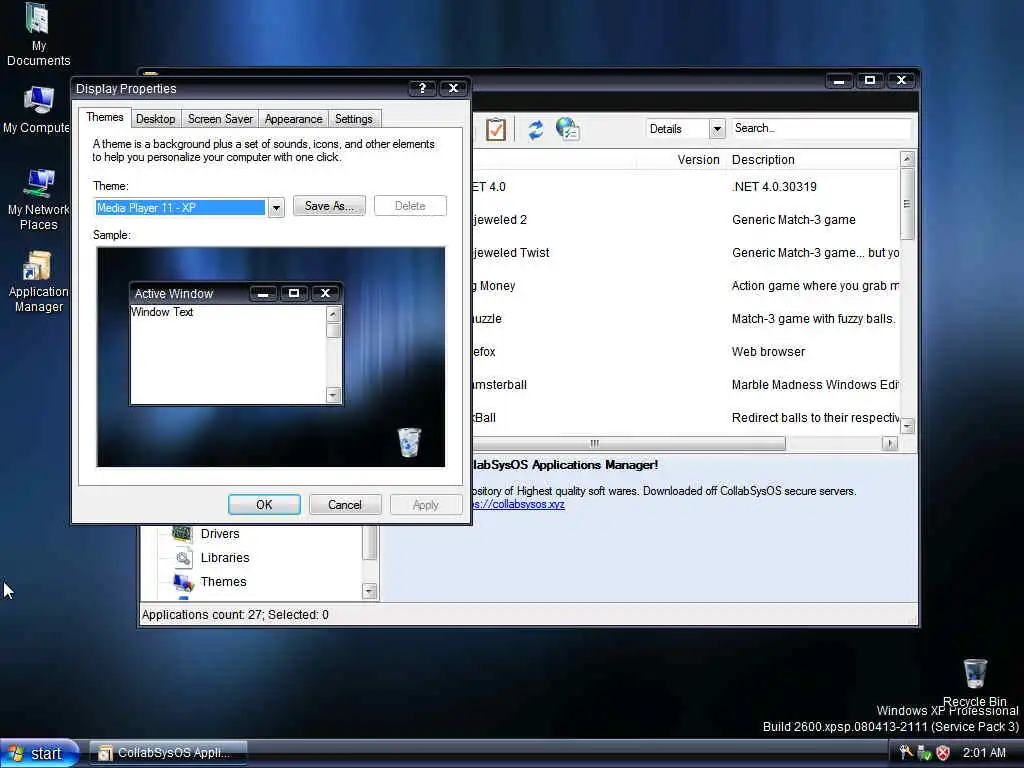Select 'Match-3 game with fuzzy balls' row
Image resolution: width=1024 pixels, height=768 pixels.
(x=685, y=319)
